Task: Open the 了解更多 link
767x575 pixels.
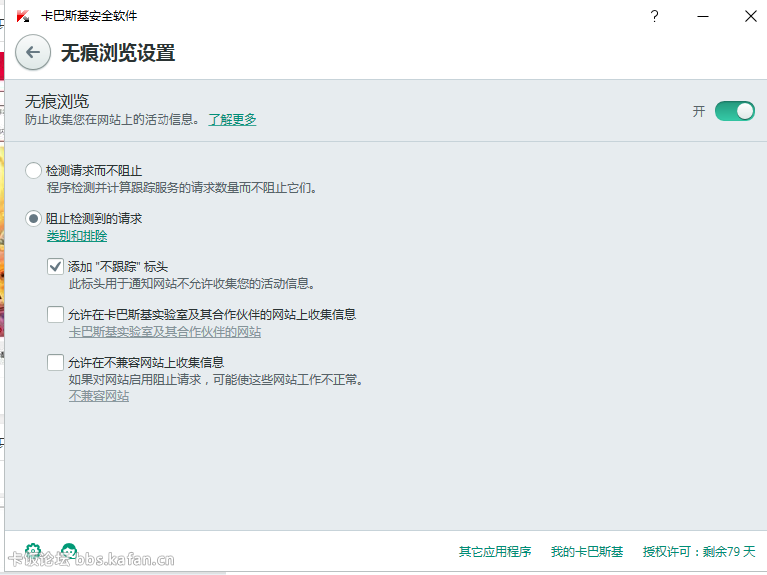Action: click(232, 119)
